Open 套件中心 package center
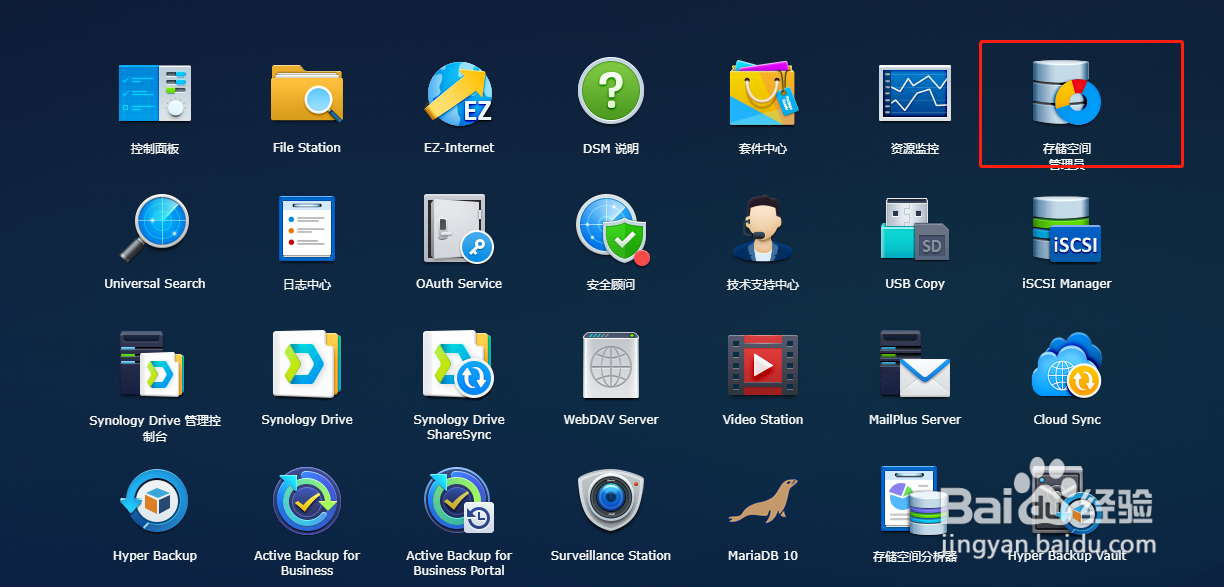 coord(763,92)
